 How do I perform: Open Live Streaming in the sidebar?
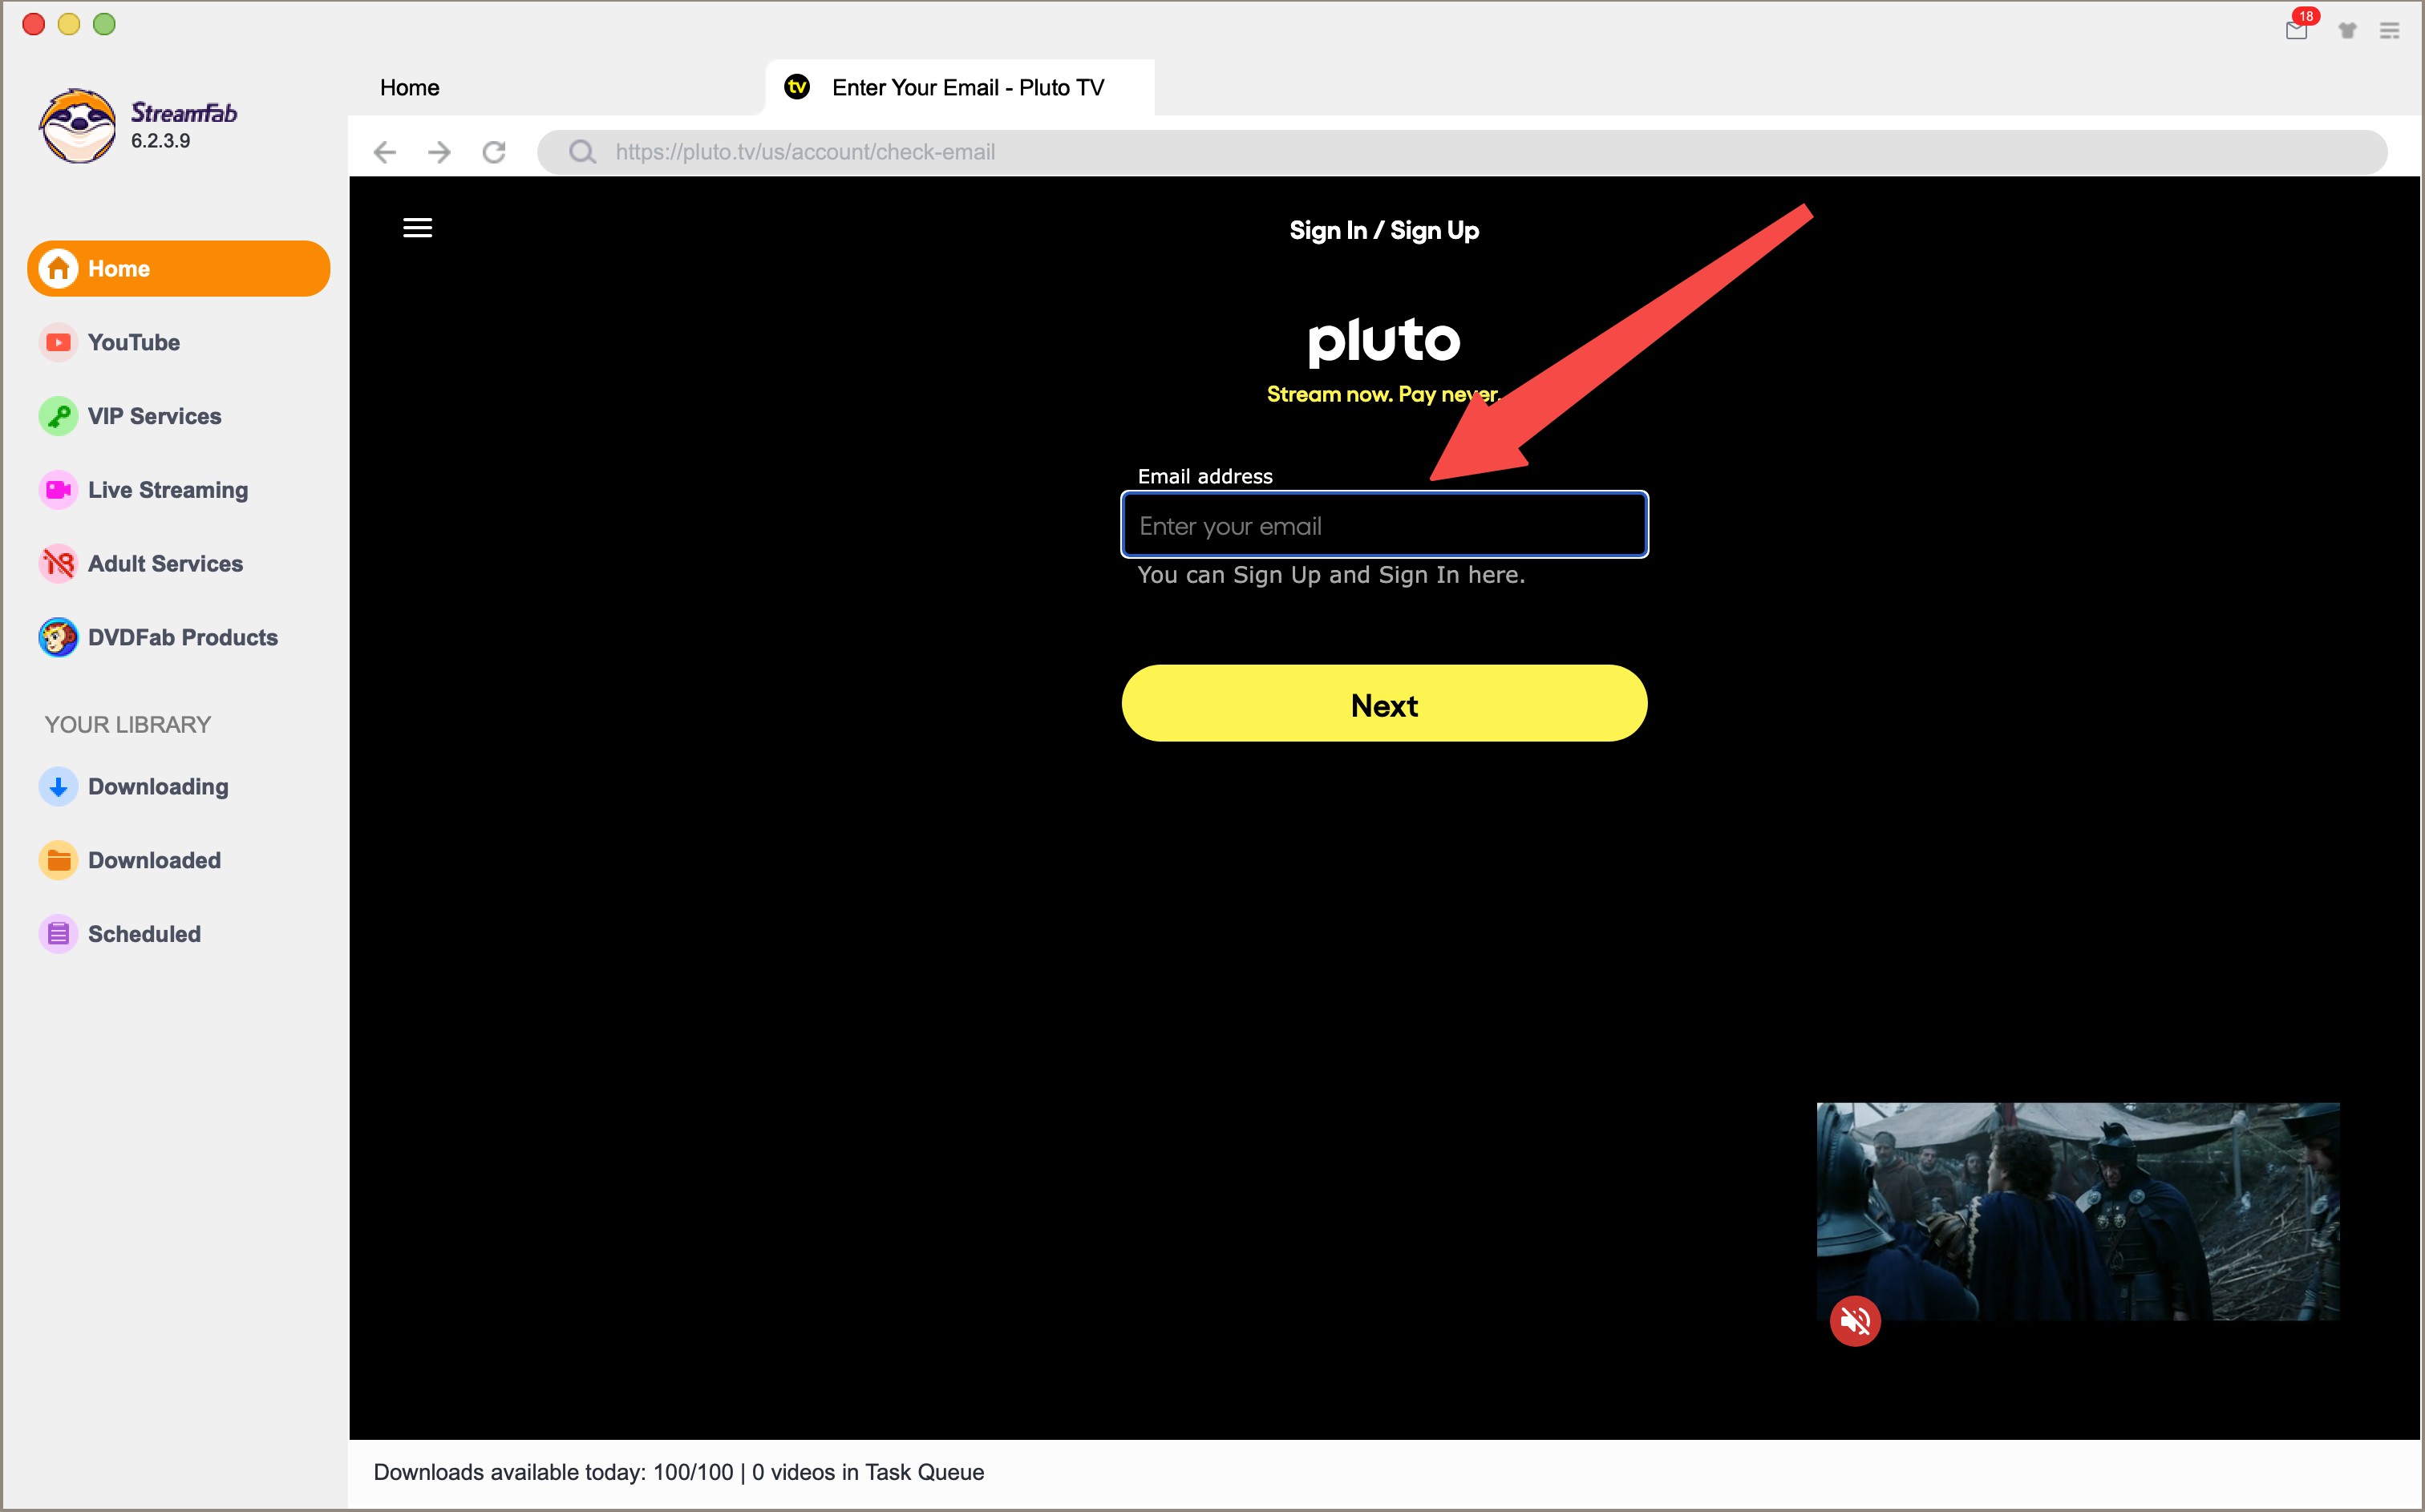pyautogui.click(x=144, y=490)
